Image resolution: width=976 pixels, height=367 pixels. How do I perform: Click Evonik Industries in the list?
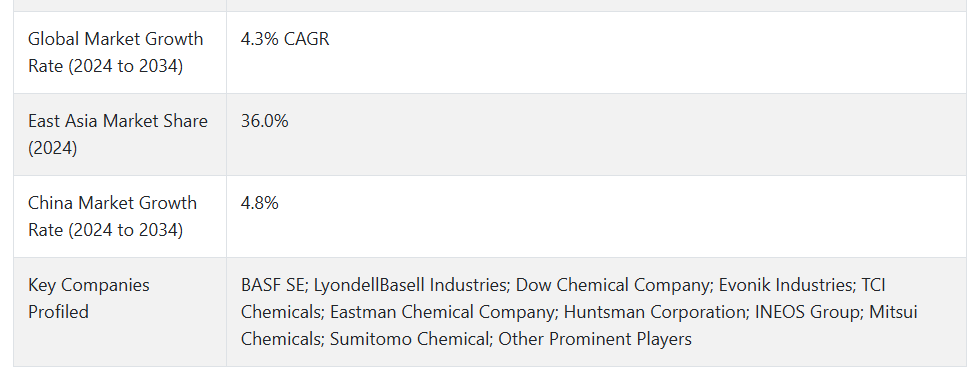click(786, 285)
